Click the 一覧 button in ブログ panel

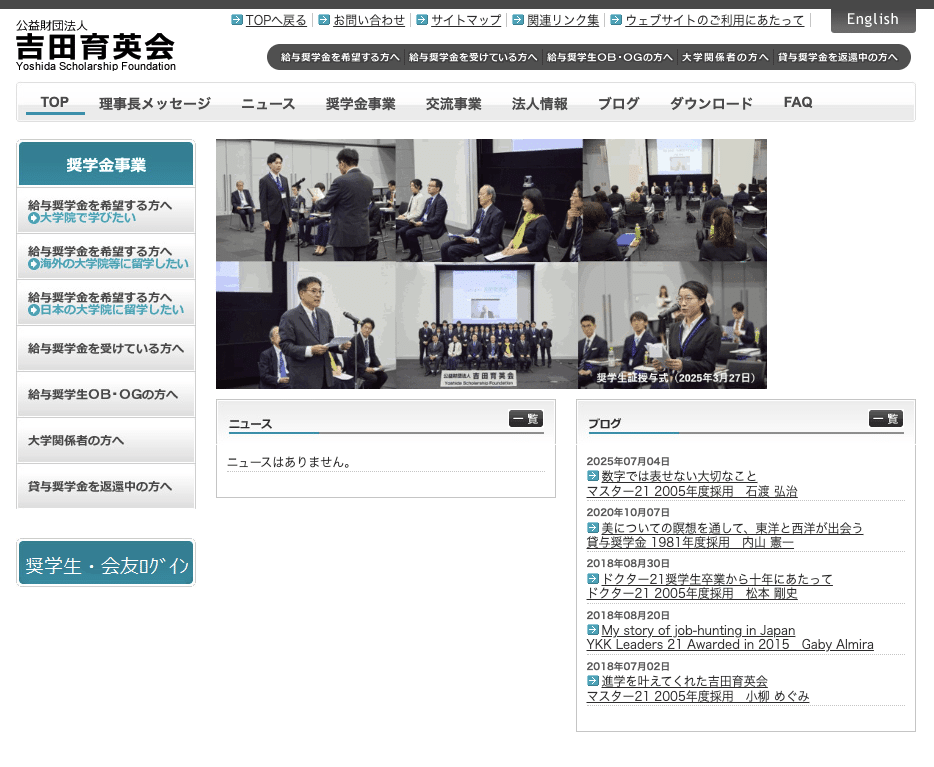(885, 419)
